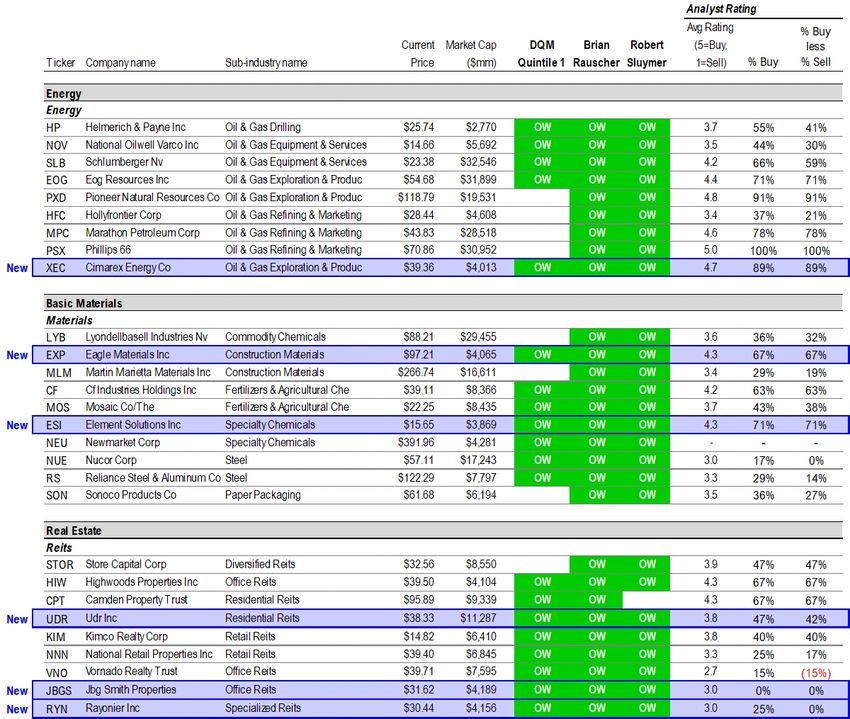Click the "MPC" ticker cell
The height and width of the screenshot is (719, 850).
click(57, 233)
